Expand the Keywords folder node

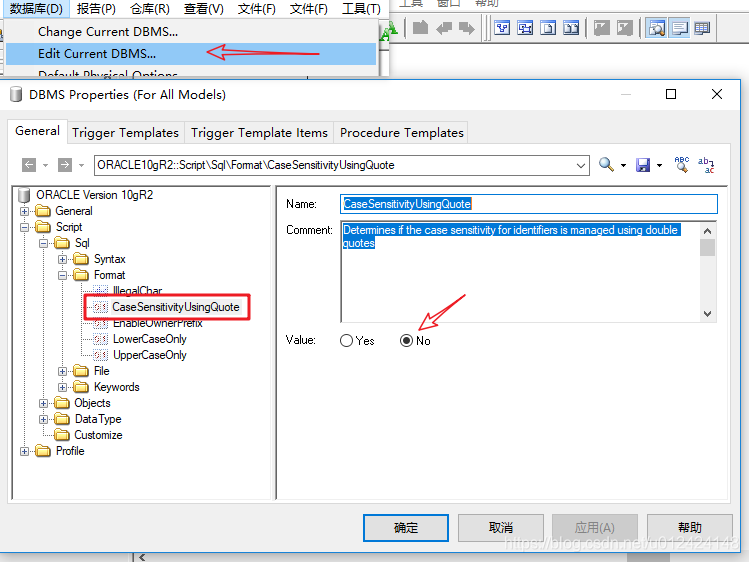63,387
